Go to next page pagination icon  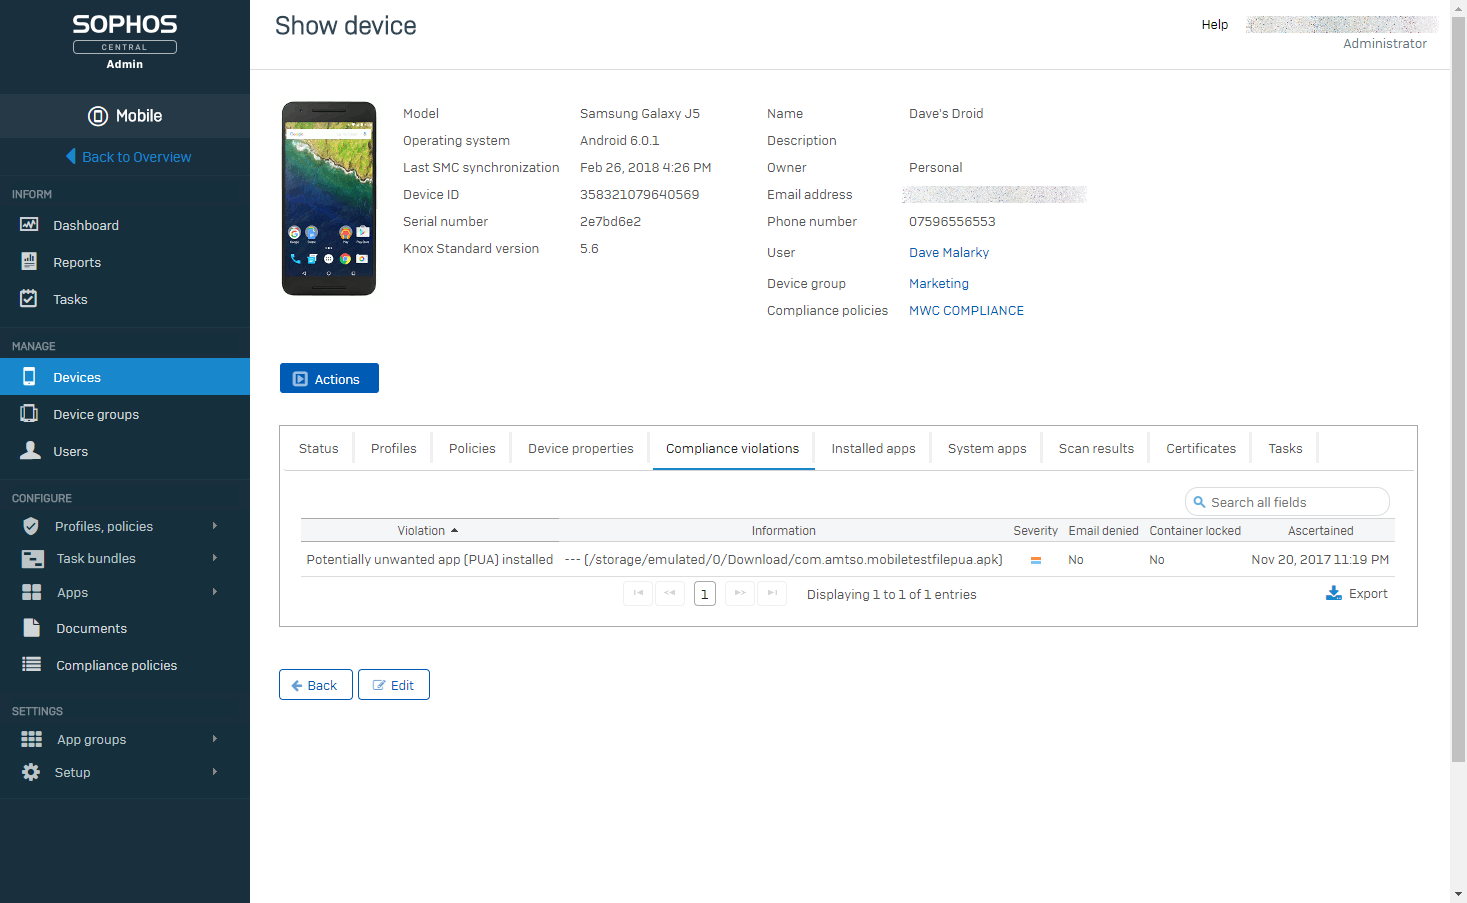tap(740, 593)
